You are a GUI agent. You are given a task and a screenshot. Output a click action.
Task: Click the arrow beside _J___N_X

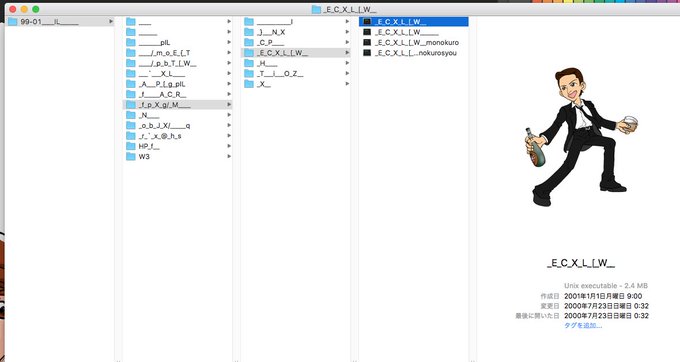point(347,32)
